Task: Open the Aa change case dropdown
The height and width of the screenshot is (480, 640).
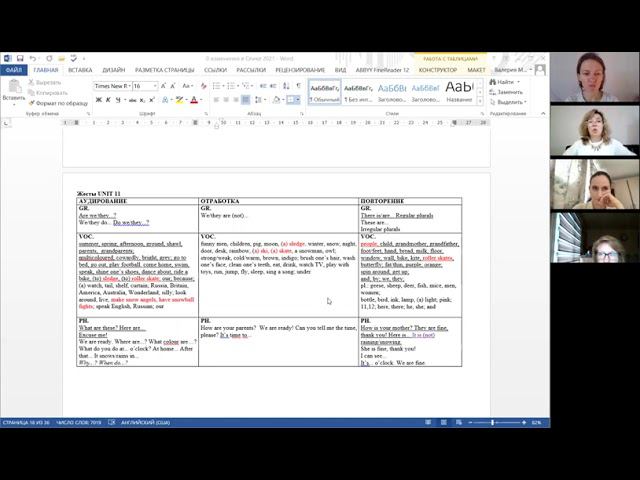Action: pyautogui.click(x=187, y=86)
